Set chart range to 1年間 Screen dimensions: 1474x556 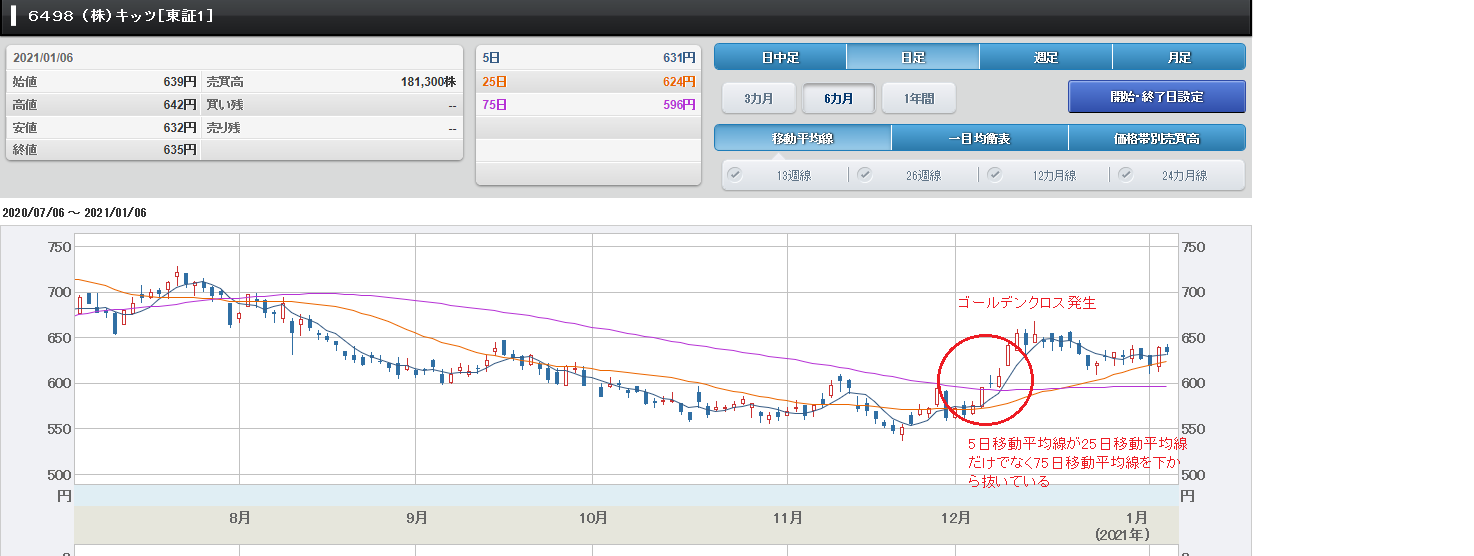(x=919, y=98)
